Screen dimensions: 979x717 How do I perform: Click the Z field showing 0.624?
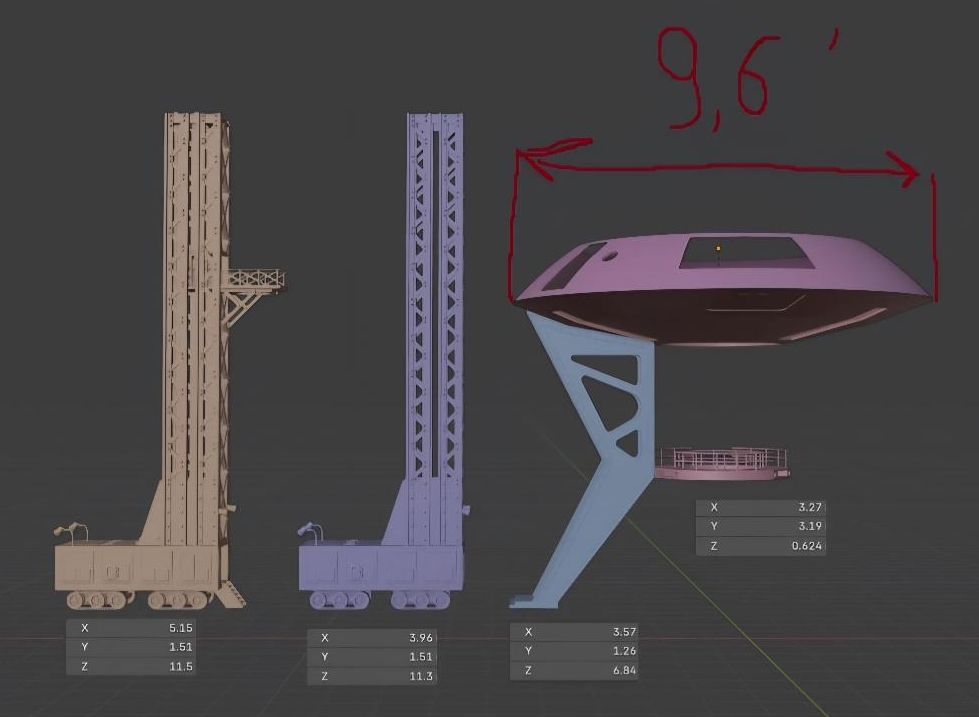[760, 546]
